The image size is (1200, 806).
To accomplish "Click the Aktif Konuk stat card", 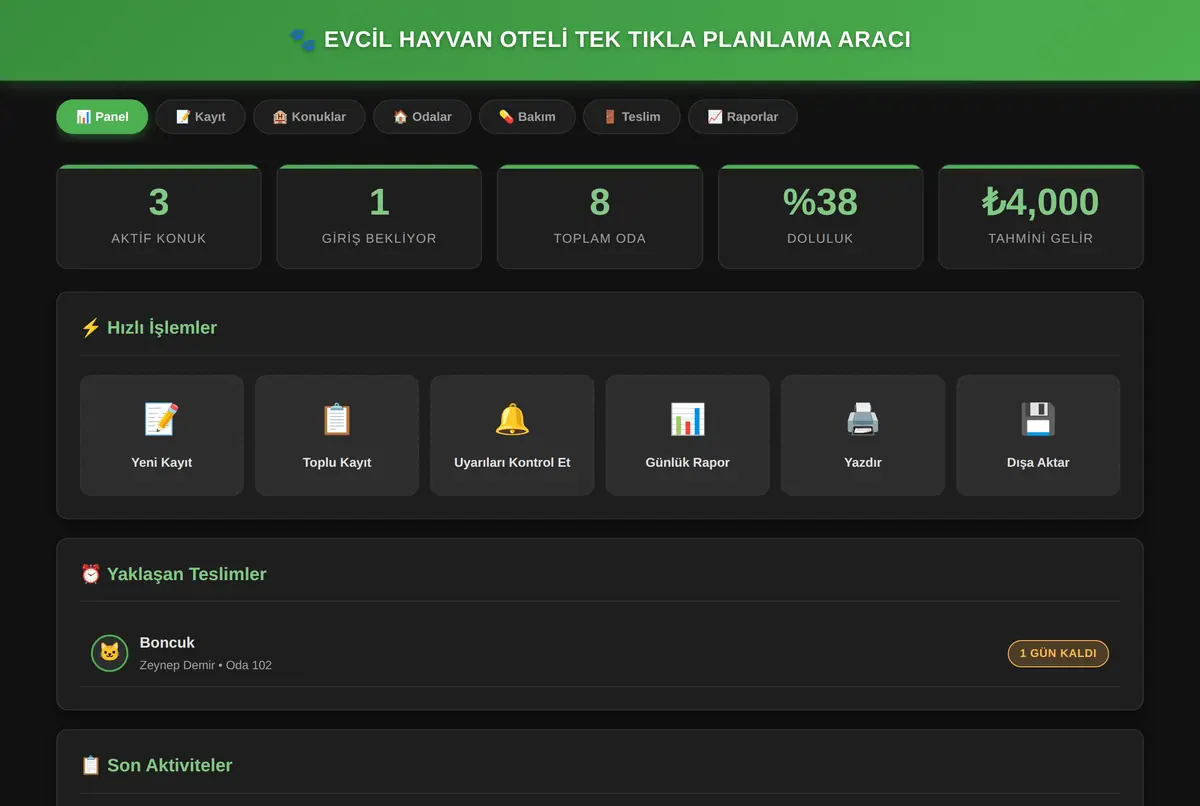I will [159, 217].
